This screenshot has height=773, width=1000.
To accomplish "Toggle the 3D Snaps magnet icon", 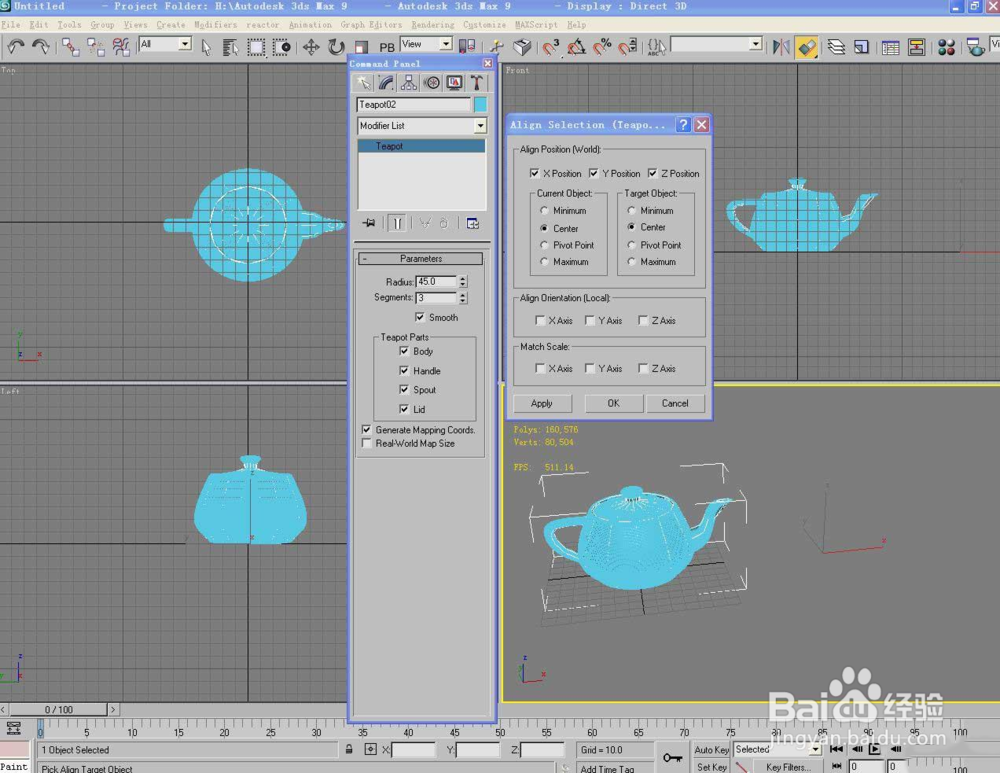I will pos(550,47).
